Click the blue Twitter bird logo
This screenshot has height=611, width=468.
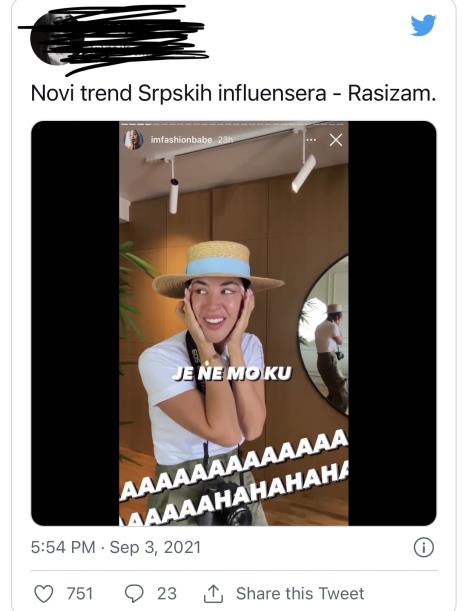point(423,25)
